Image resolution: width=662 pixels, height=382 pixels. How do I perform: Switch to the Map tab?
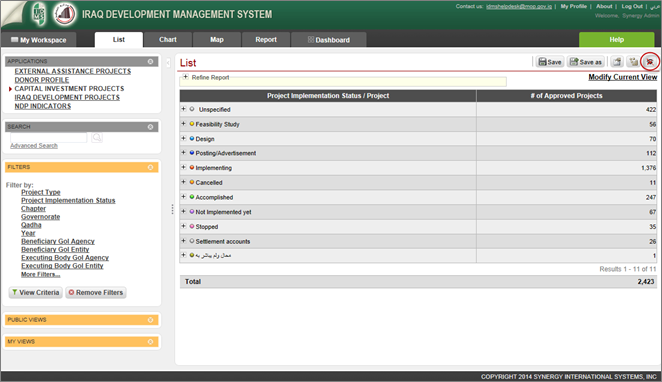click(217, 40)
